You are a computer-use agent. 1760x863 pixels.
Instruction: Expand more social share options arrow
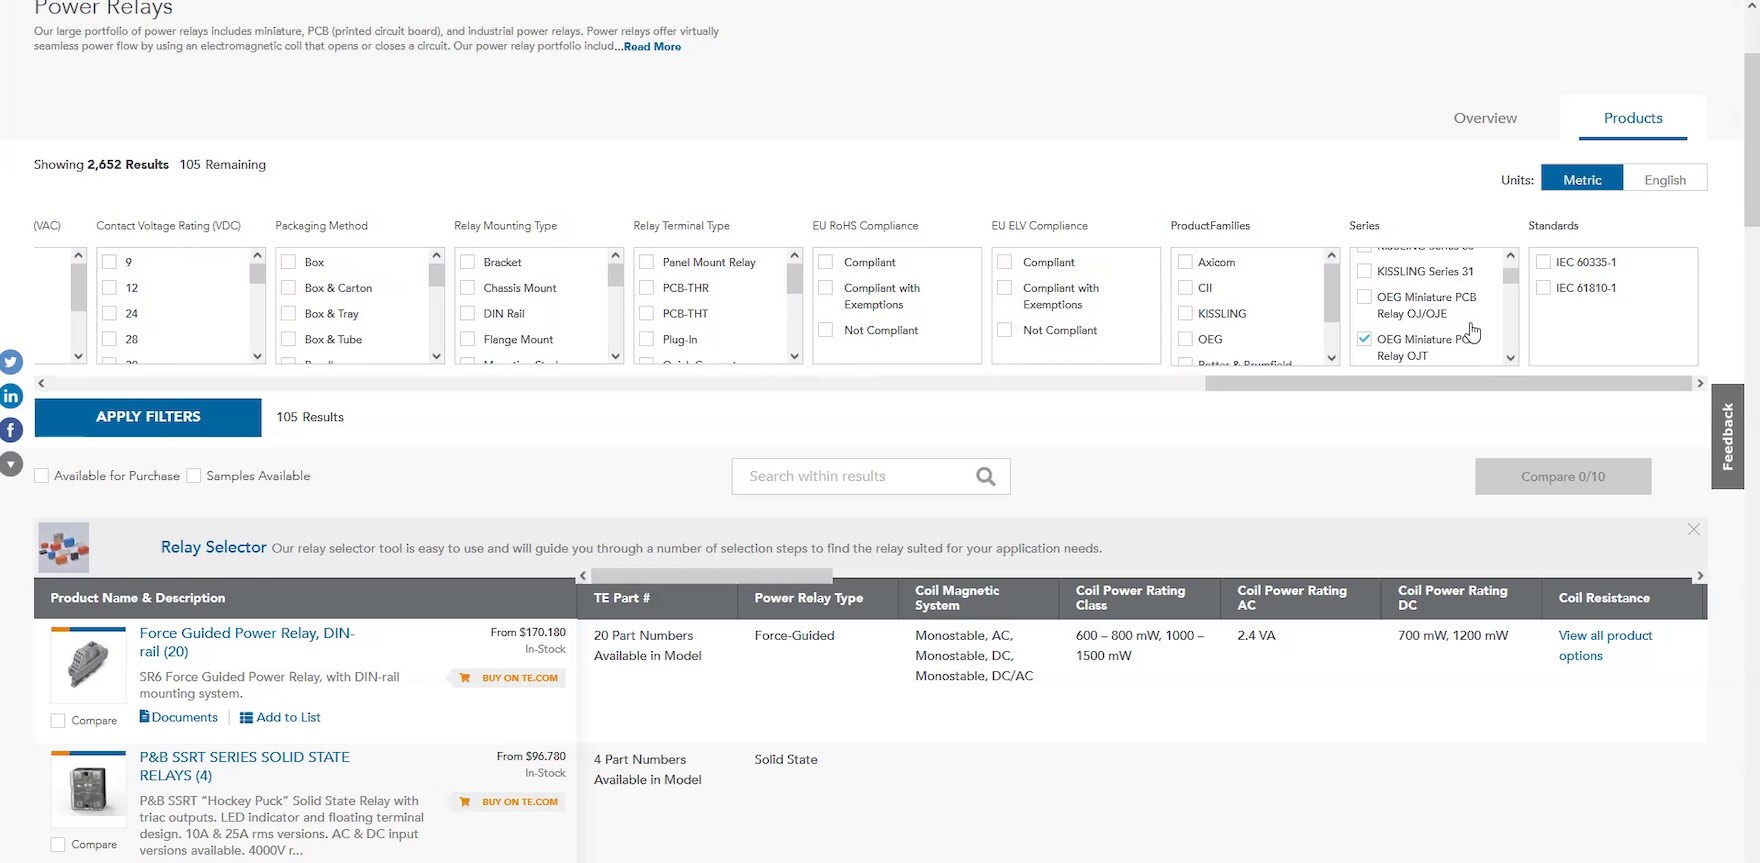click(11, 464)
